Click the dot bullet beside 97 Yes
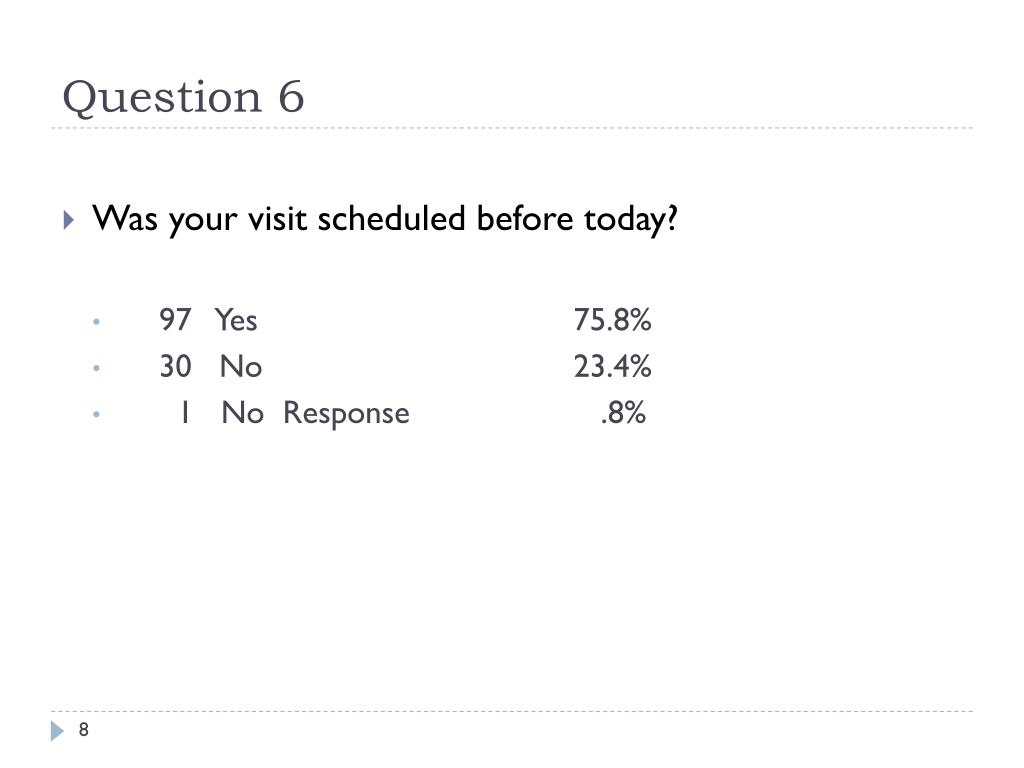This screenshot has width=1024, height=768. pyautogui.click(x=96, y=322)
